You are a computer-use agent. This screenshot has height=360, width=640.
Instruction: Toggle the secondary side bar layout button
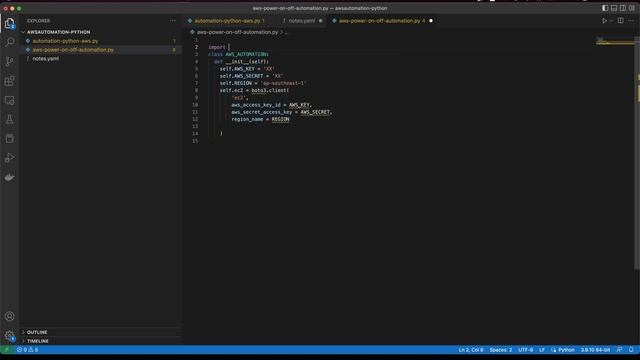click(623, 8)
